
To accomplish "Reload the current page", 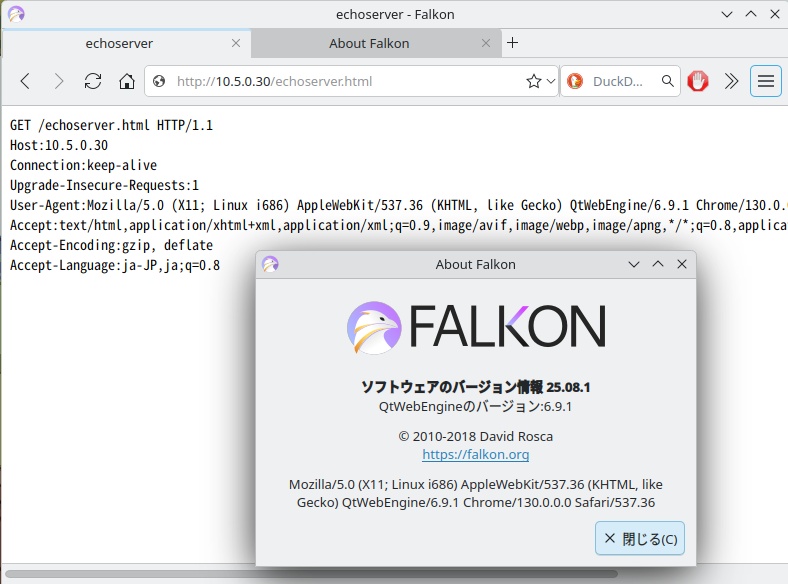I will point(93,81).
